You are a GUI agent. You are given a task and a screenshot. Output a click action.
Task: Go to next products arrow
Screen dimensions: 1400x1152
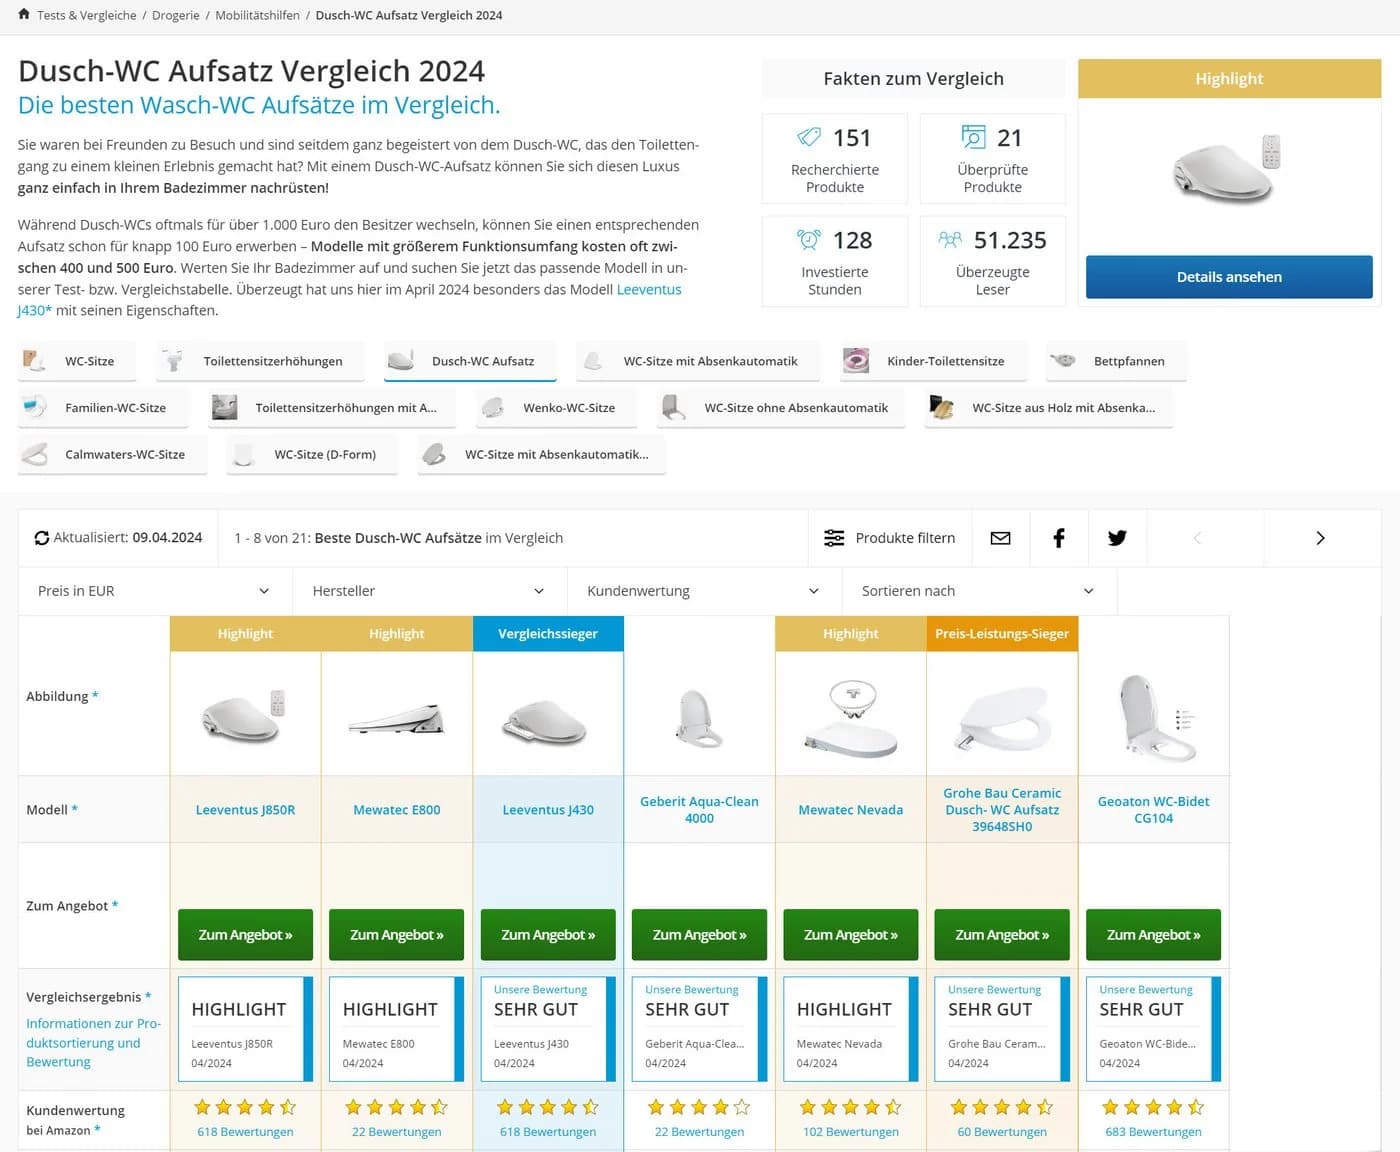[1320, 538]
